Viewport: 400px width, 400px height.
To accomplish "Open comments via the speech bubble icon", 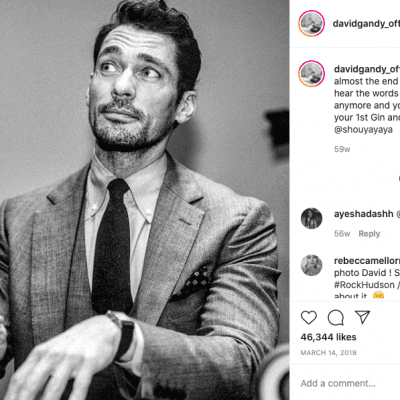I will tap(335, 318).
